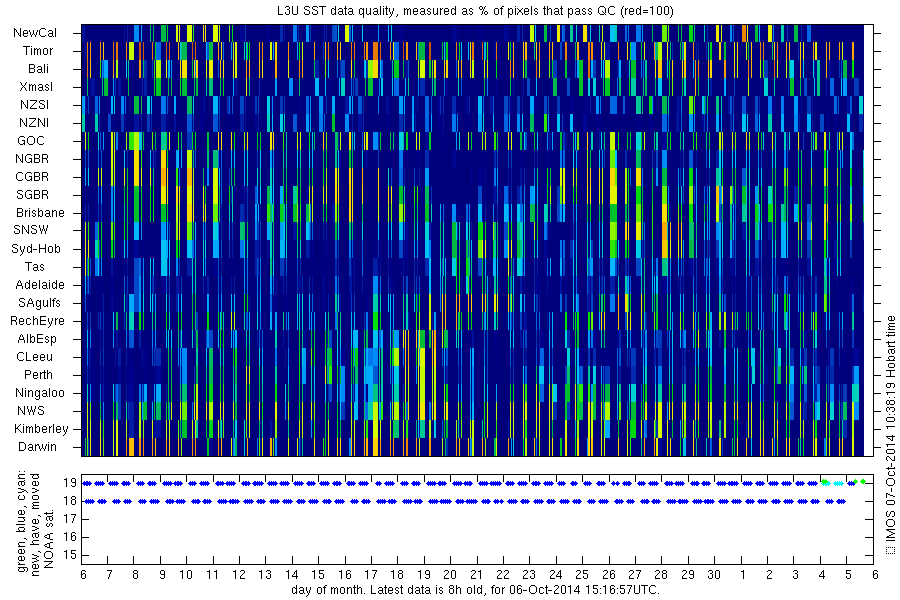Select day 14 on the x-axis
This screenshot has width=900, height=600.
tap(292, 574)
